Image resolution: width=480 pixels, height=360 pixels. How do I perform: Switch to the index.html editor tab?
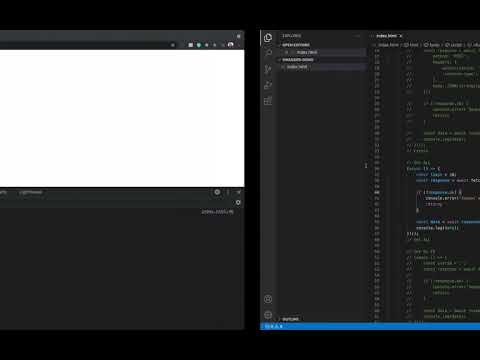387,36
